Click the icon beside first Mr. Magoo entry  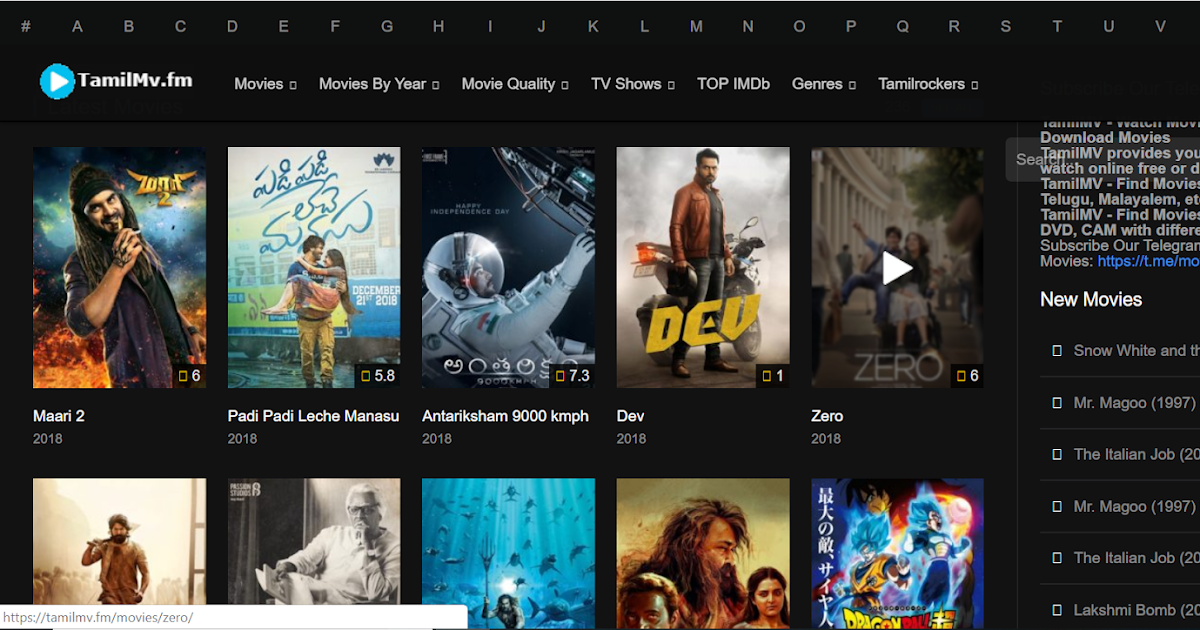pos(1057,402)
